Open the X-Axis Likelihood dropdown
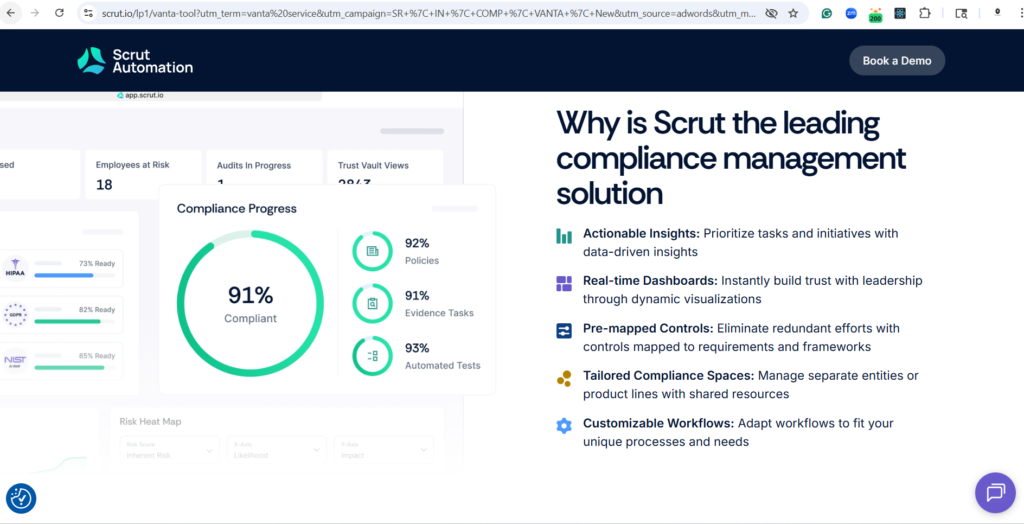Screen dimensions: 1024x524 click(277, 451)
